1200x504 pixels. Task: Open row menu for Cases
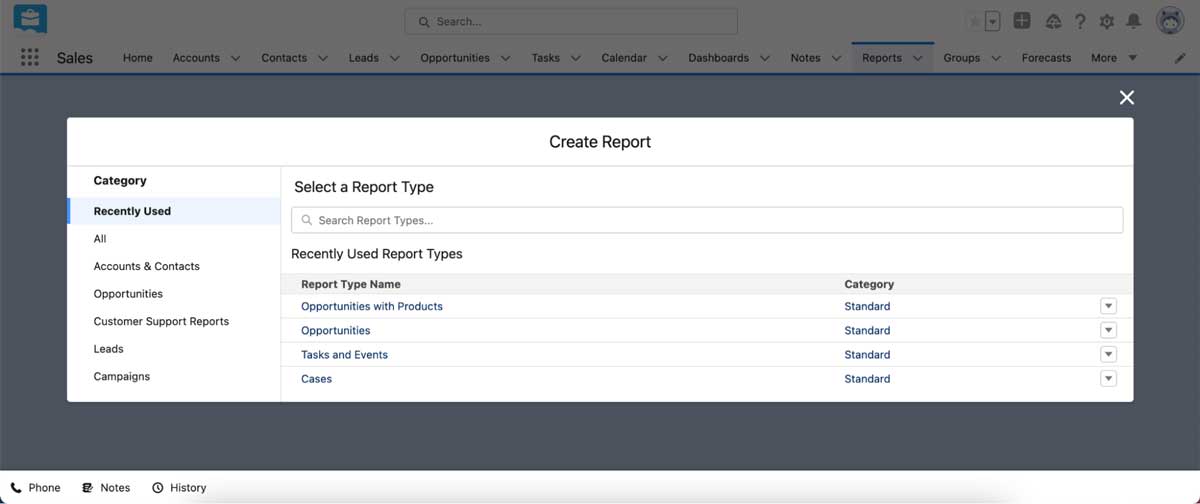pos(1108,378)
